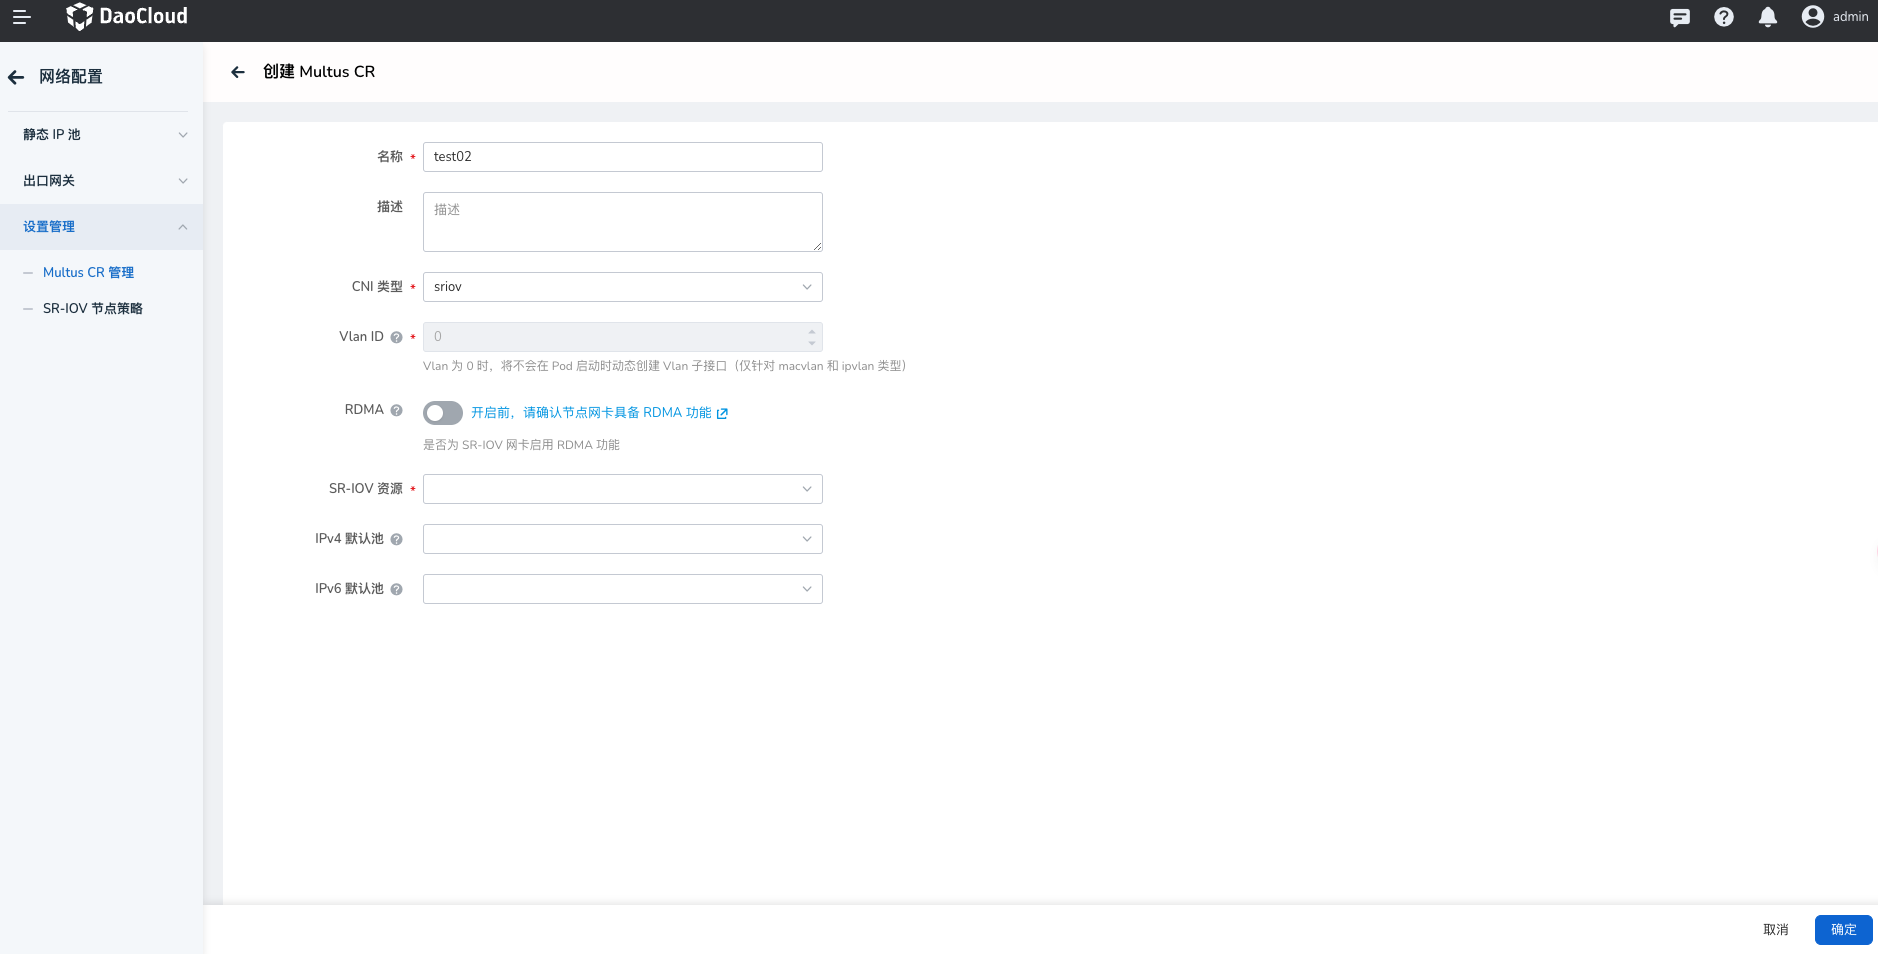
Task: Click back arrow beside 创建 Multus CR
Action: click(x=238, y=72)
